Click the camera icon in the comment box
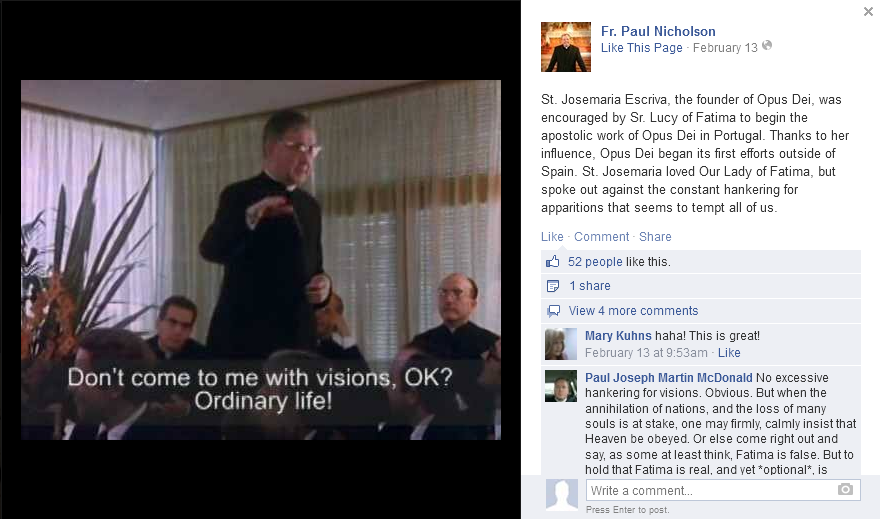The image size is (880, 519). tap(845, 490)
